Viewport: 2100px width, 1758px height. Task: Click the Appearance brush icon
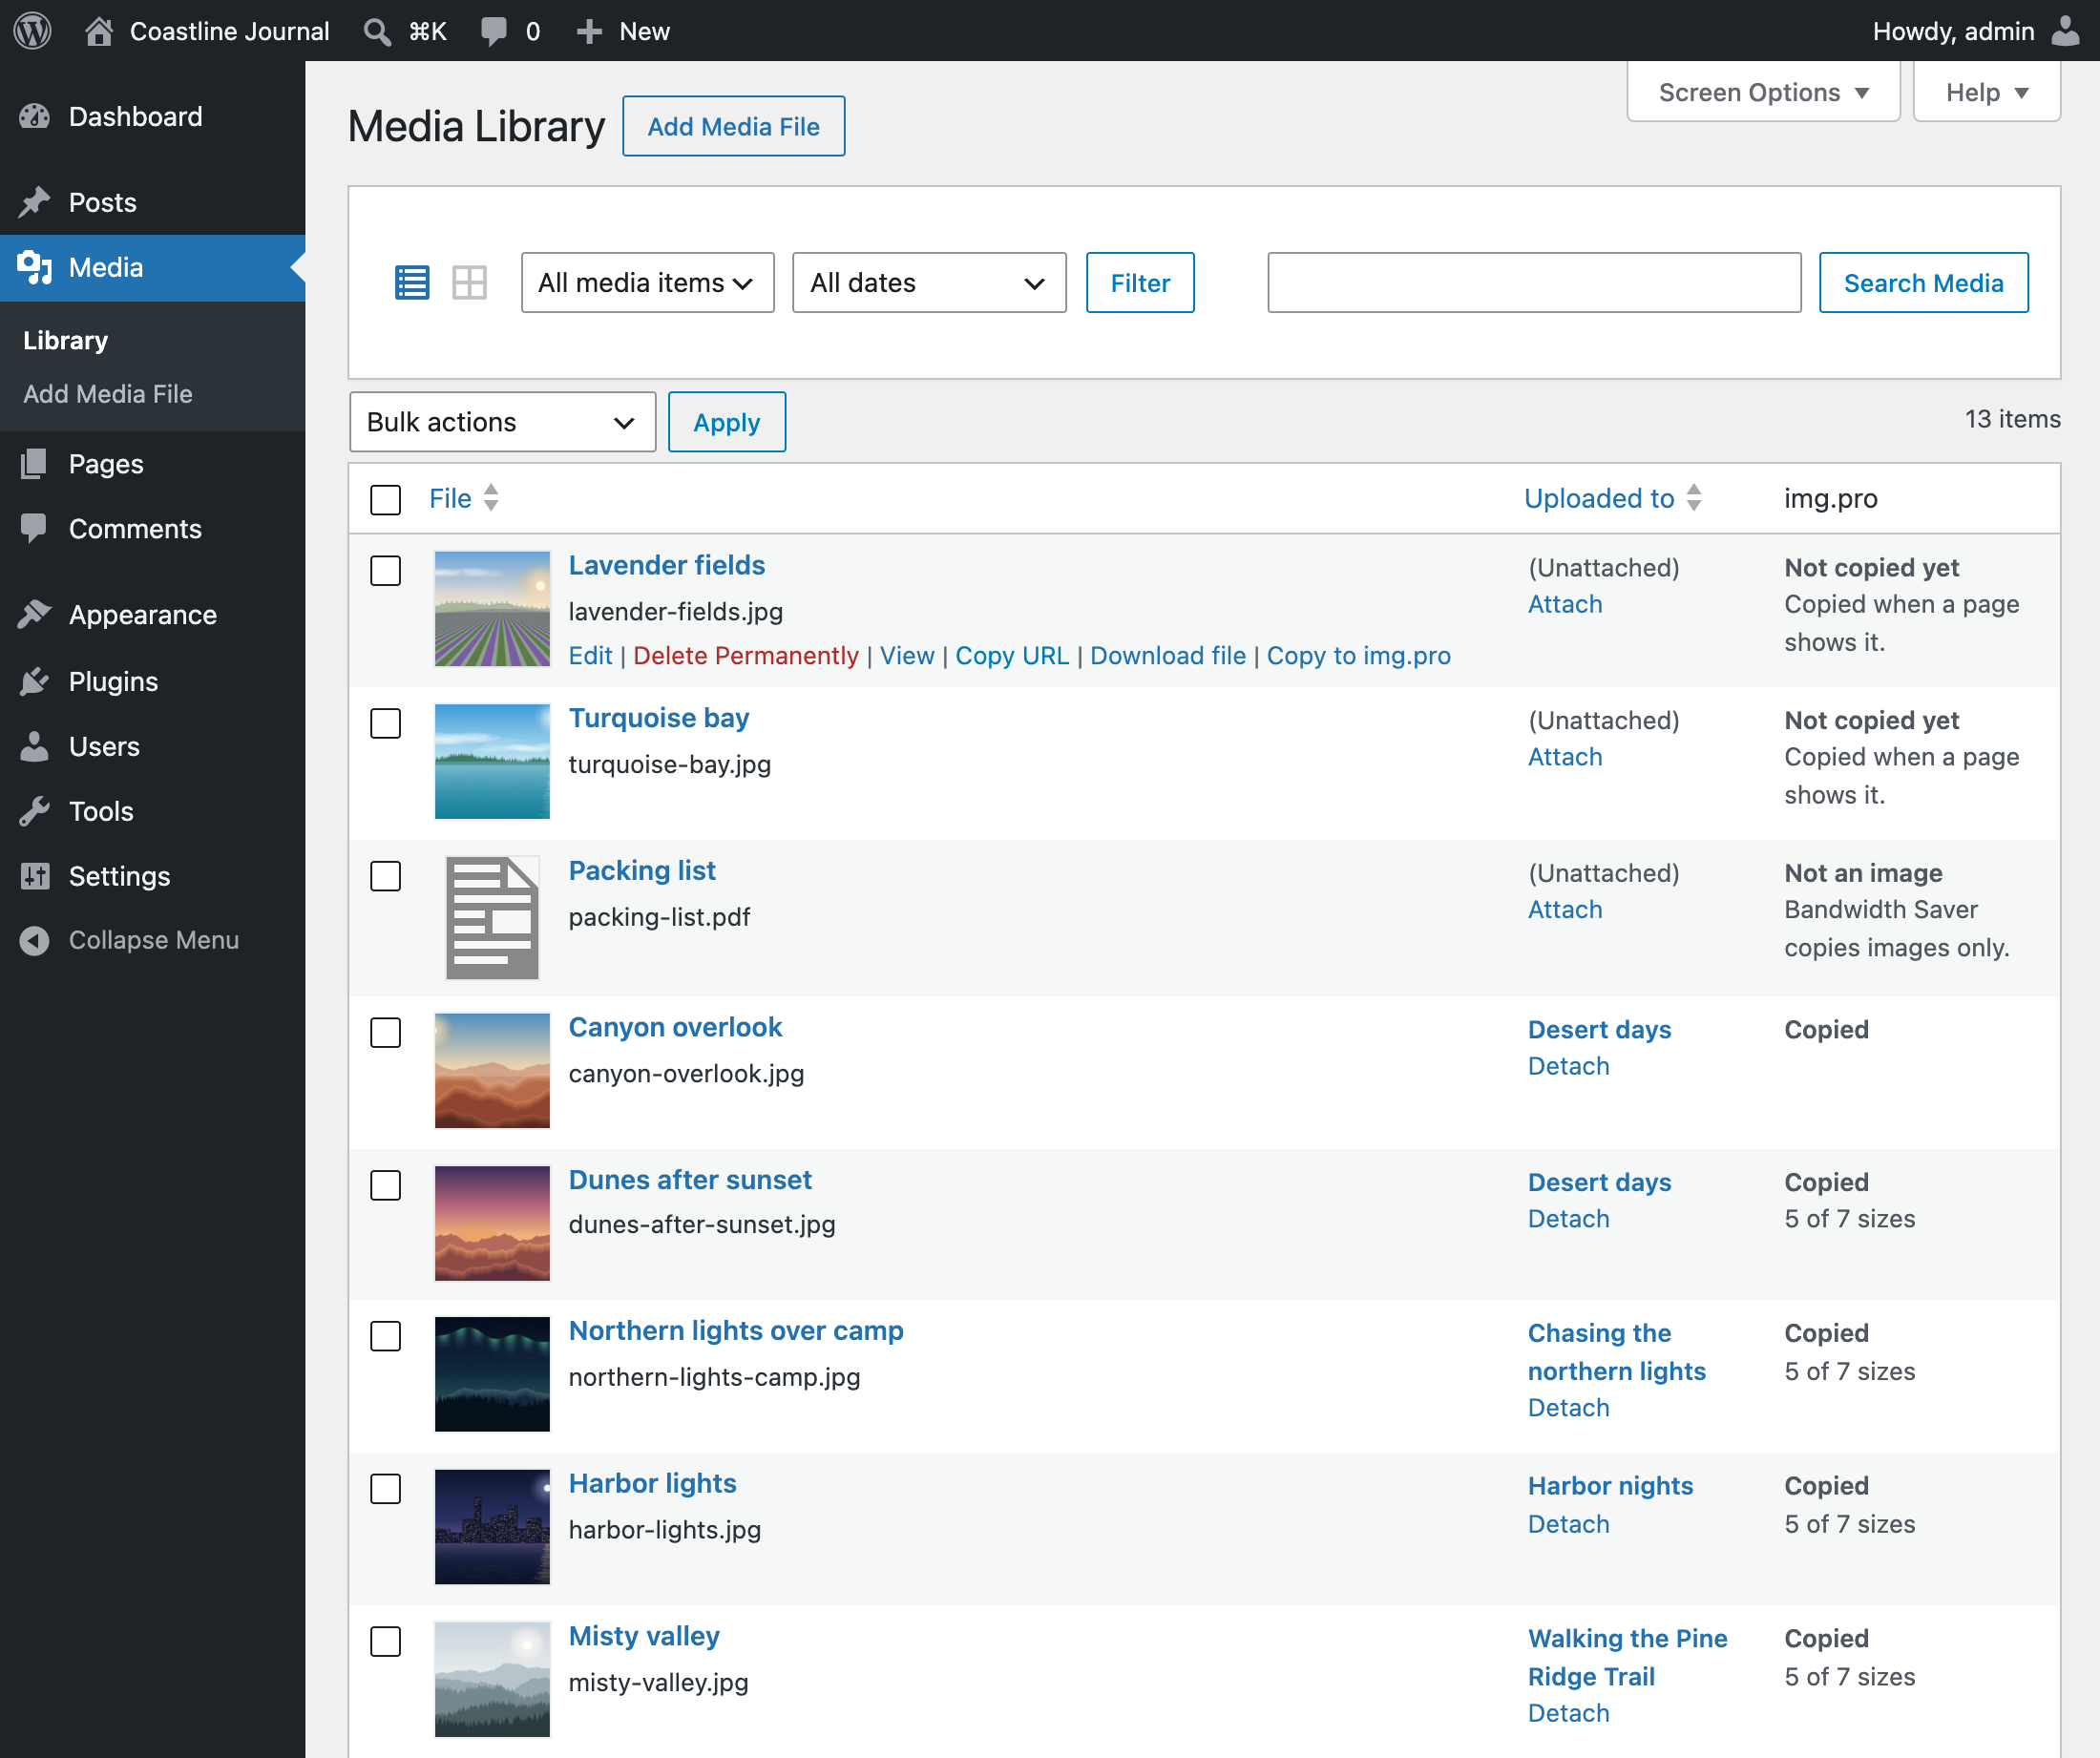tap(35, 615)
